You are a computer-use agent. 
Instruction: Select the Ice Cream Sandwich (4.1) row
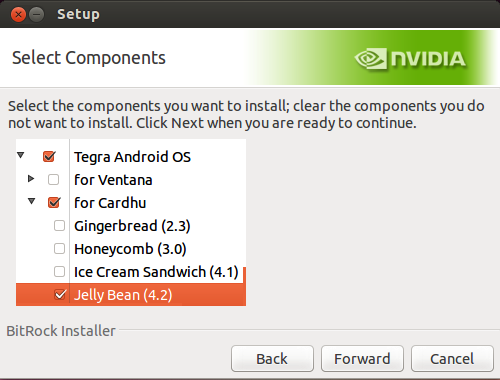click(131, 272)
